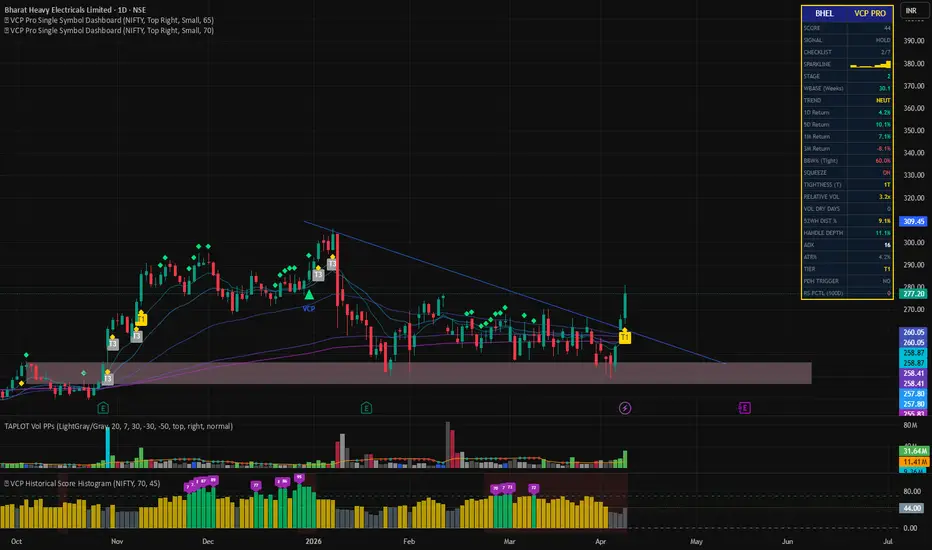Click the RELATIVE VOL row showing 3.2x
The height and width of the screenshot is (550, 932).
click(x=847, y=197)
